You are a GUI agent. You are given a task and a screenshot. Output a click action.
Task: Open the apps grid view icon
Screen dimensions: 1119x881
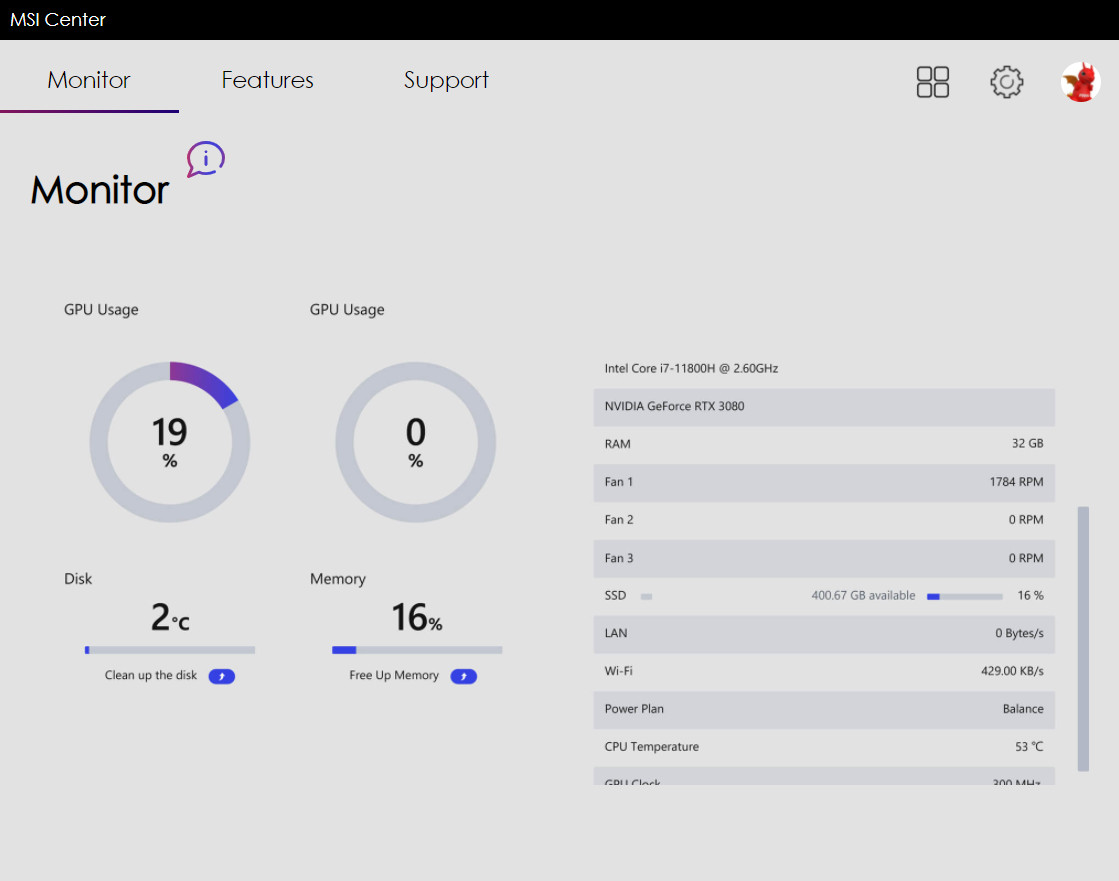(932, 82)
